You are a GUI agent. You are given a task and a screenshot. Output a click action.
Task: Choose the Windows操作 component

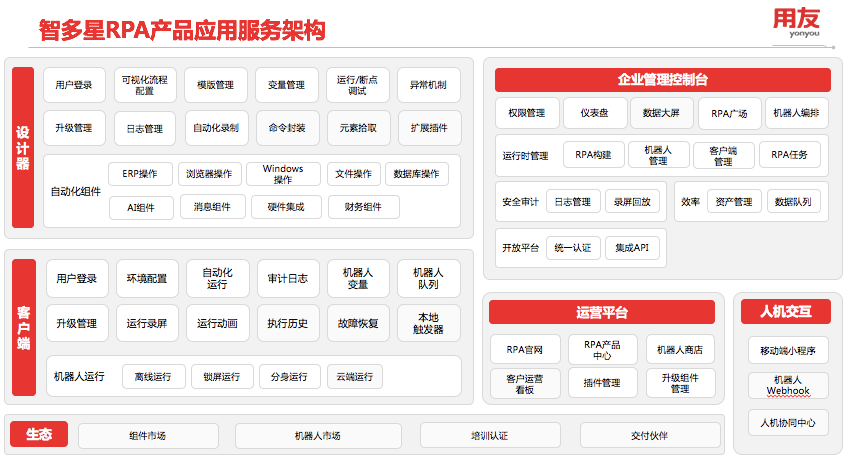[x=283, y=174]
